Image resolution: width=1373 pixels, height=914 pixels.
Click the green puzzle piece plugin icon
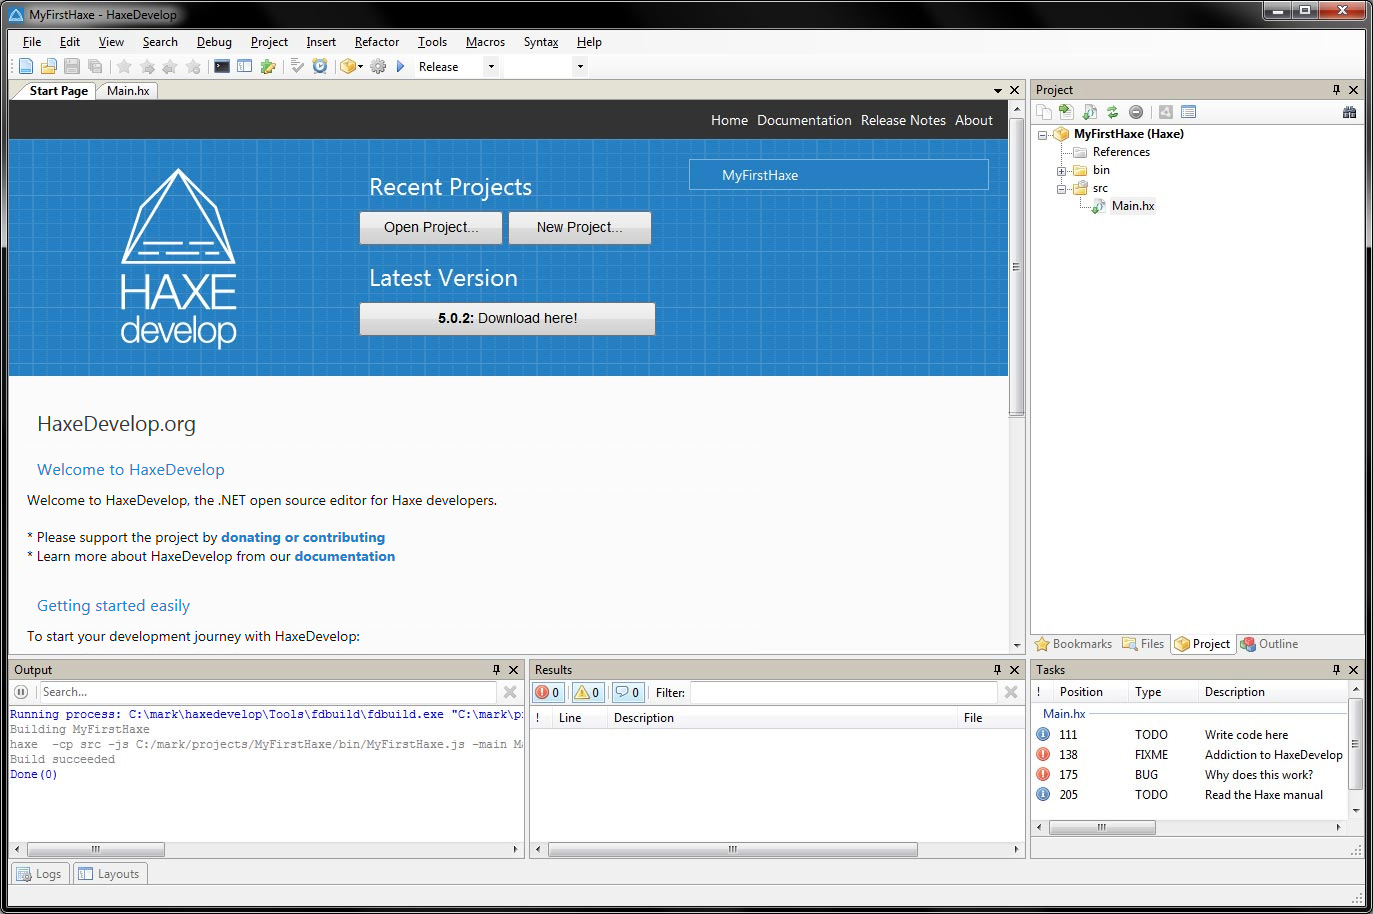(x=268, y=66)
